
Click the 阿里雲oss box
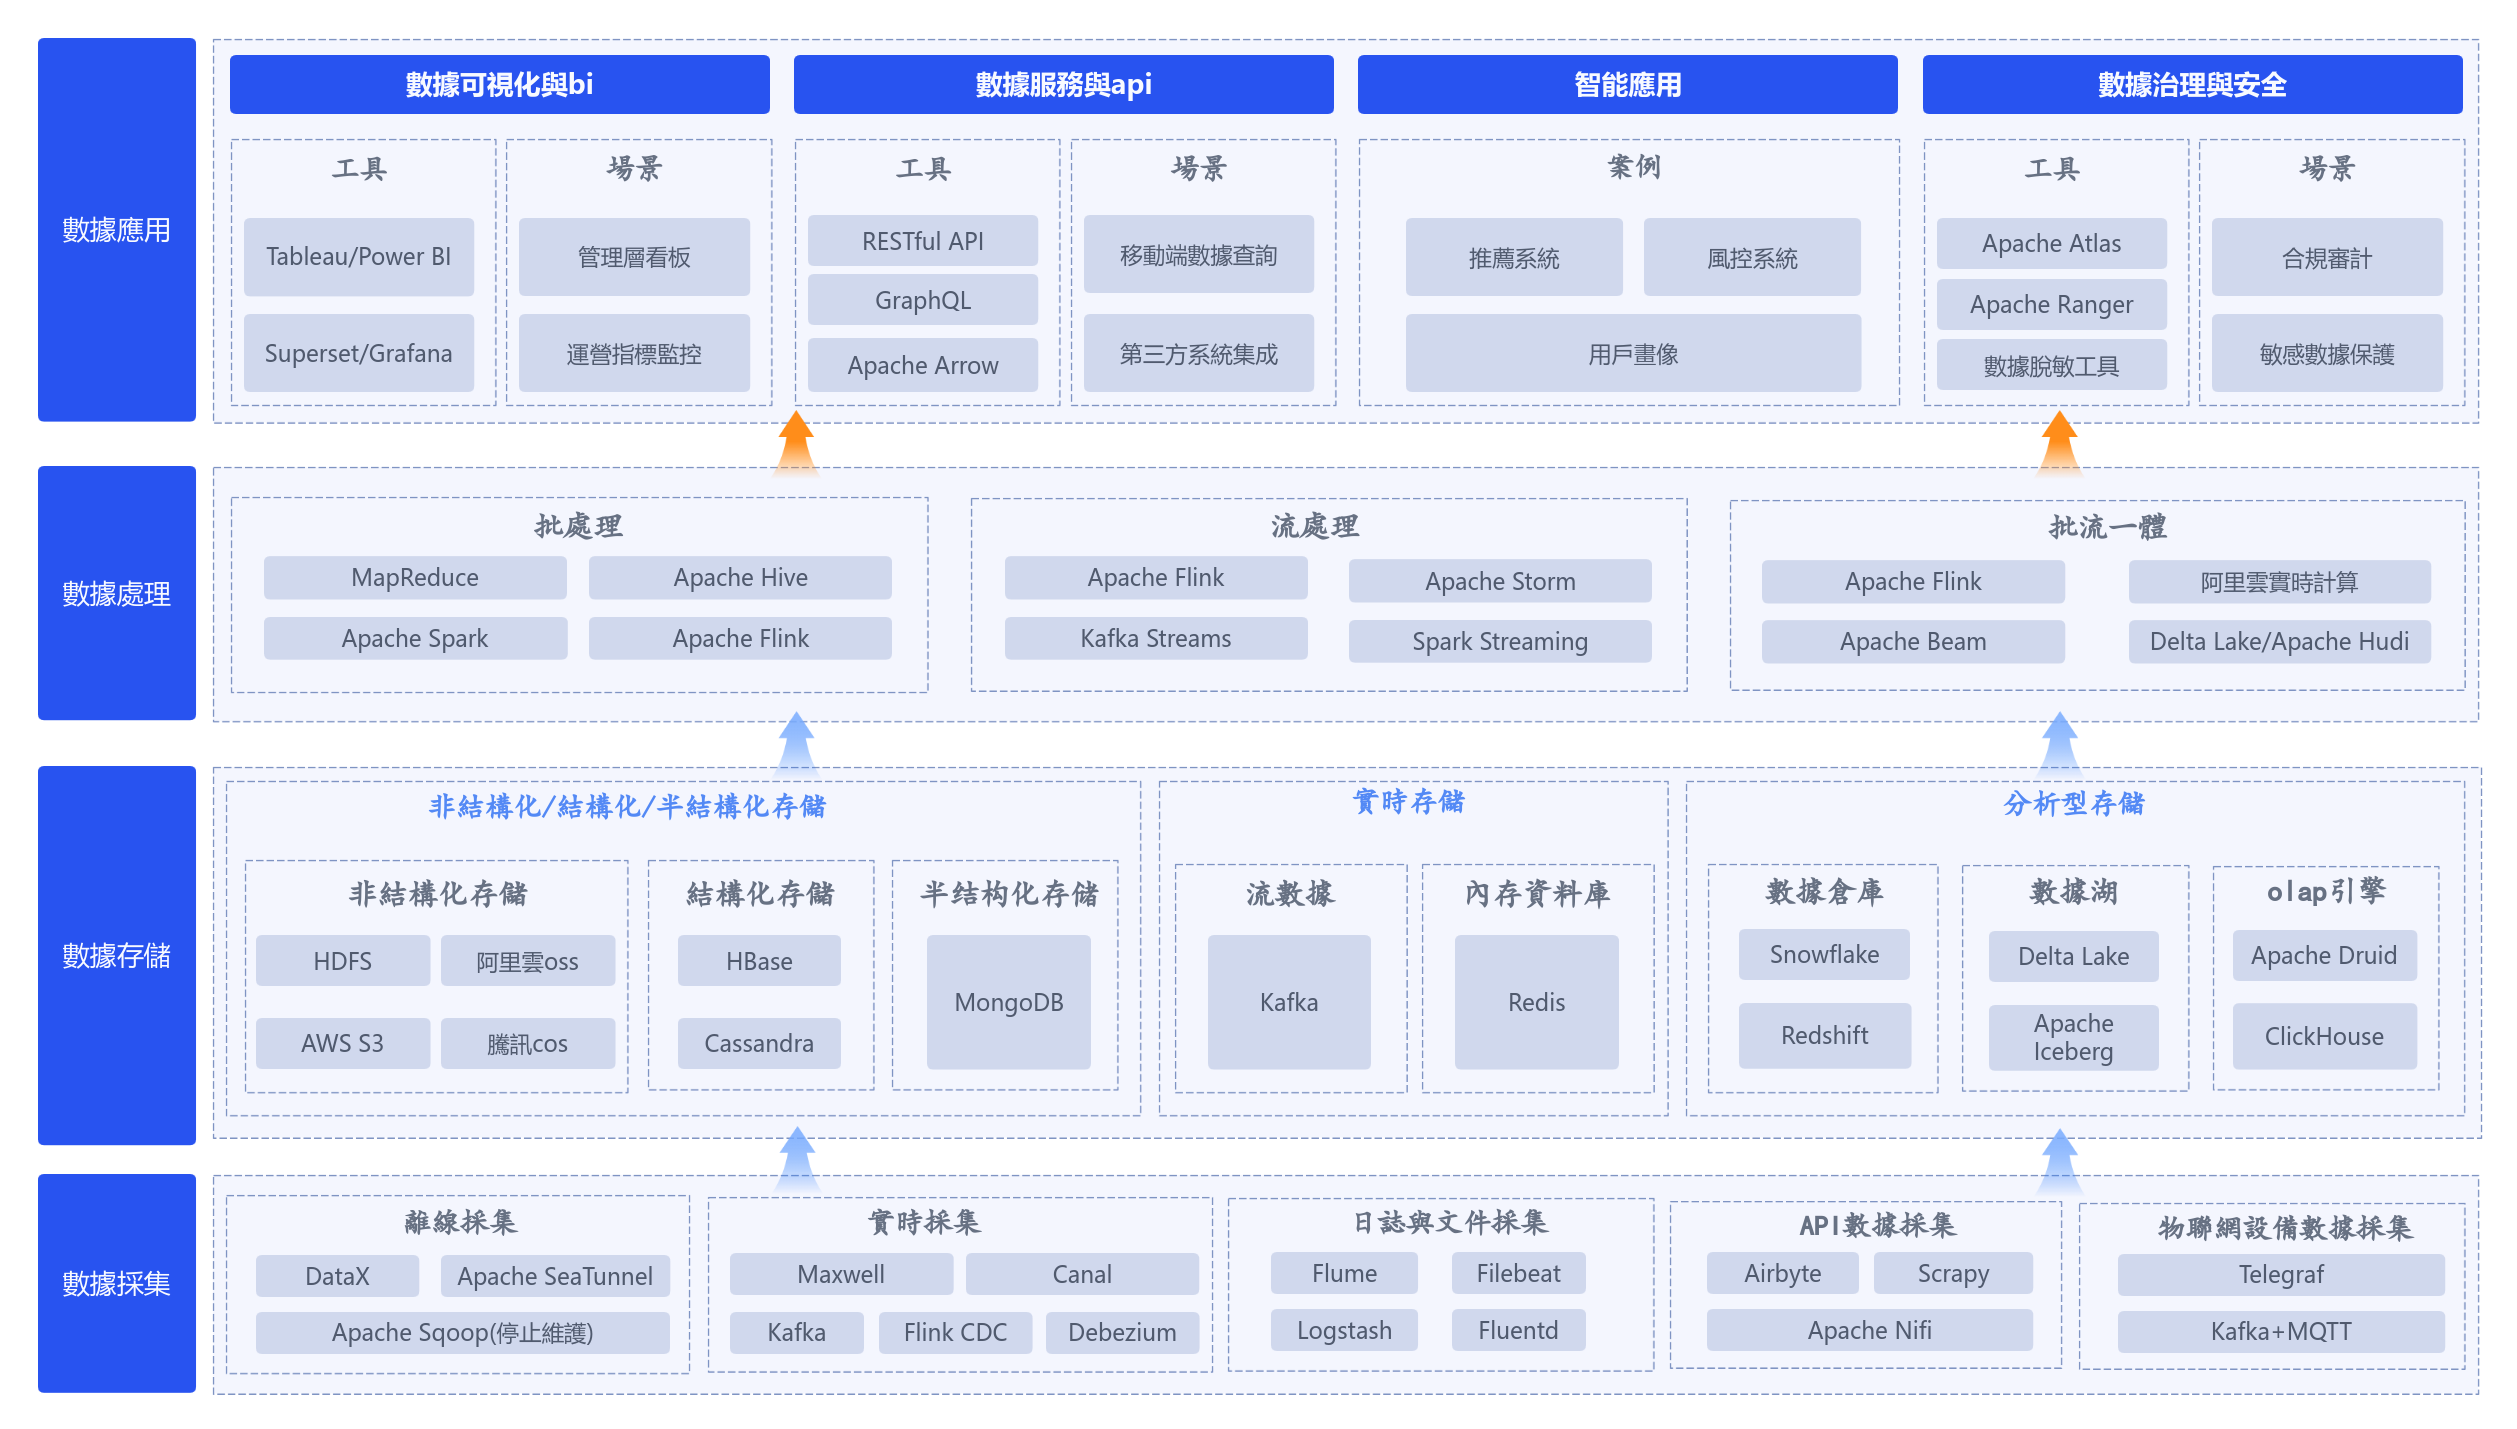527,961
